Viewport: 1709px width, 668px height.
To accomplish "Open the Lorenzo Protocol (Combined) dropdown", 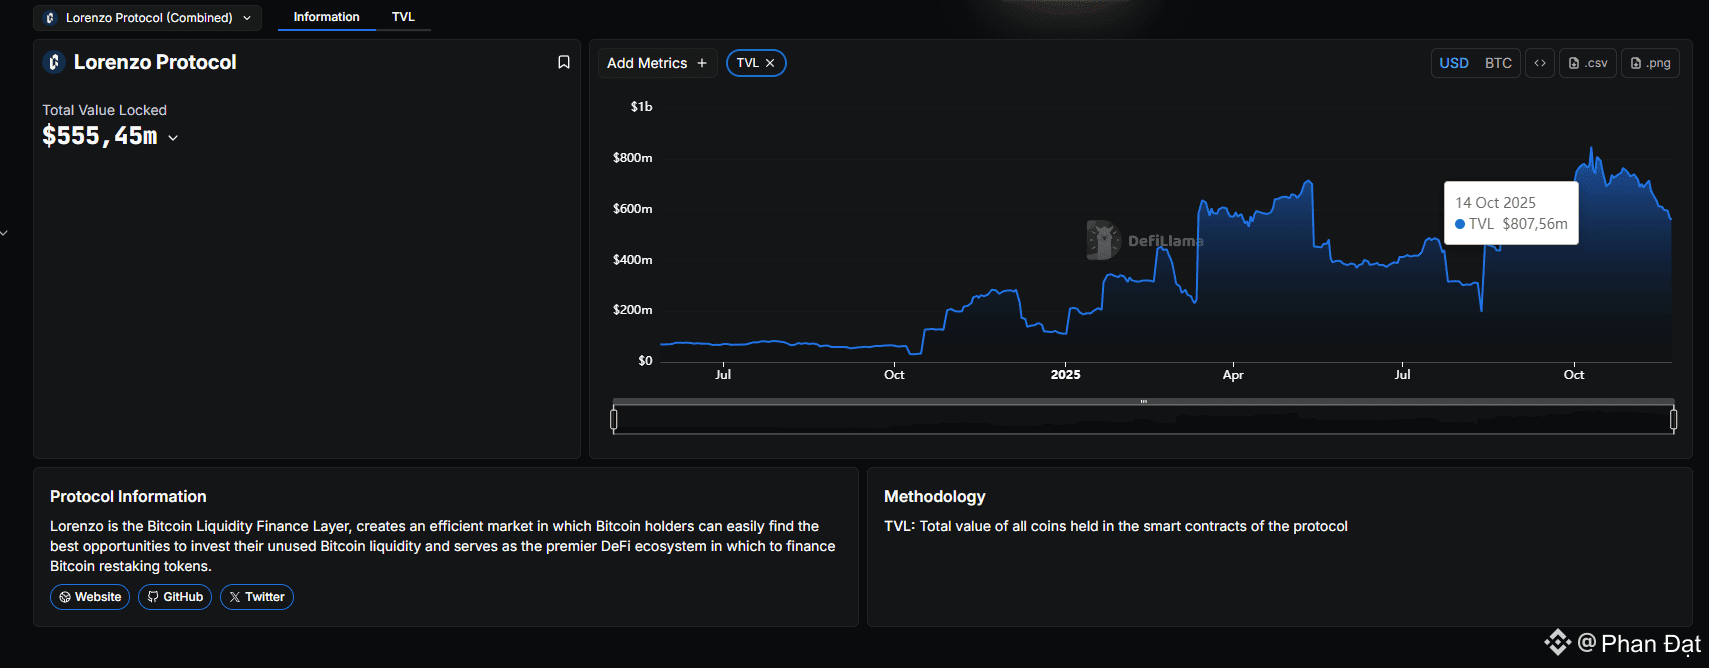I will 148,18.
